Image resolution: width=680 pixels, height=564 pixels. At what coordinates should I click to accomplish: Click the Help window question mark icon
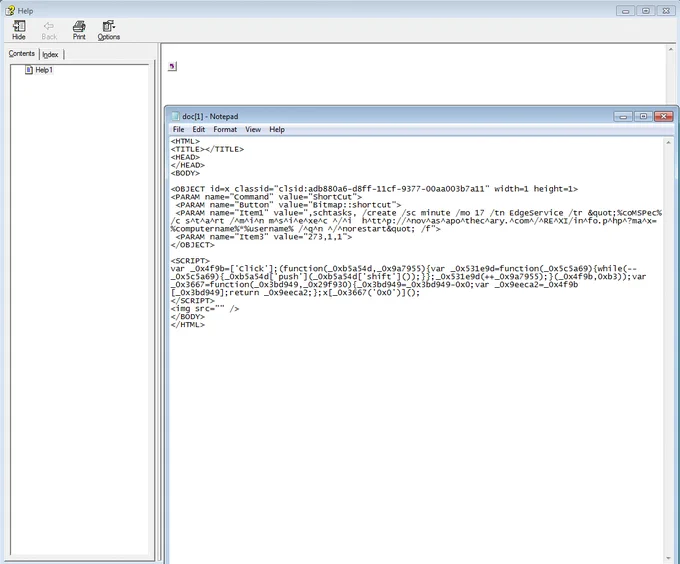click(10, 10)
